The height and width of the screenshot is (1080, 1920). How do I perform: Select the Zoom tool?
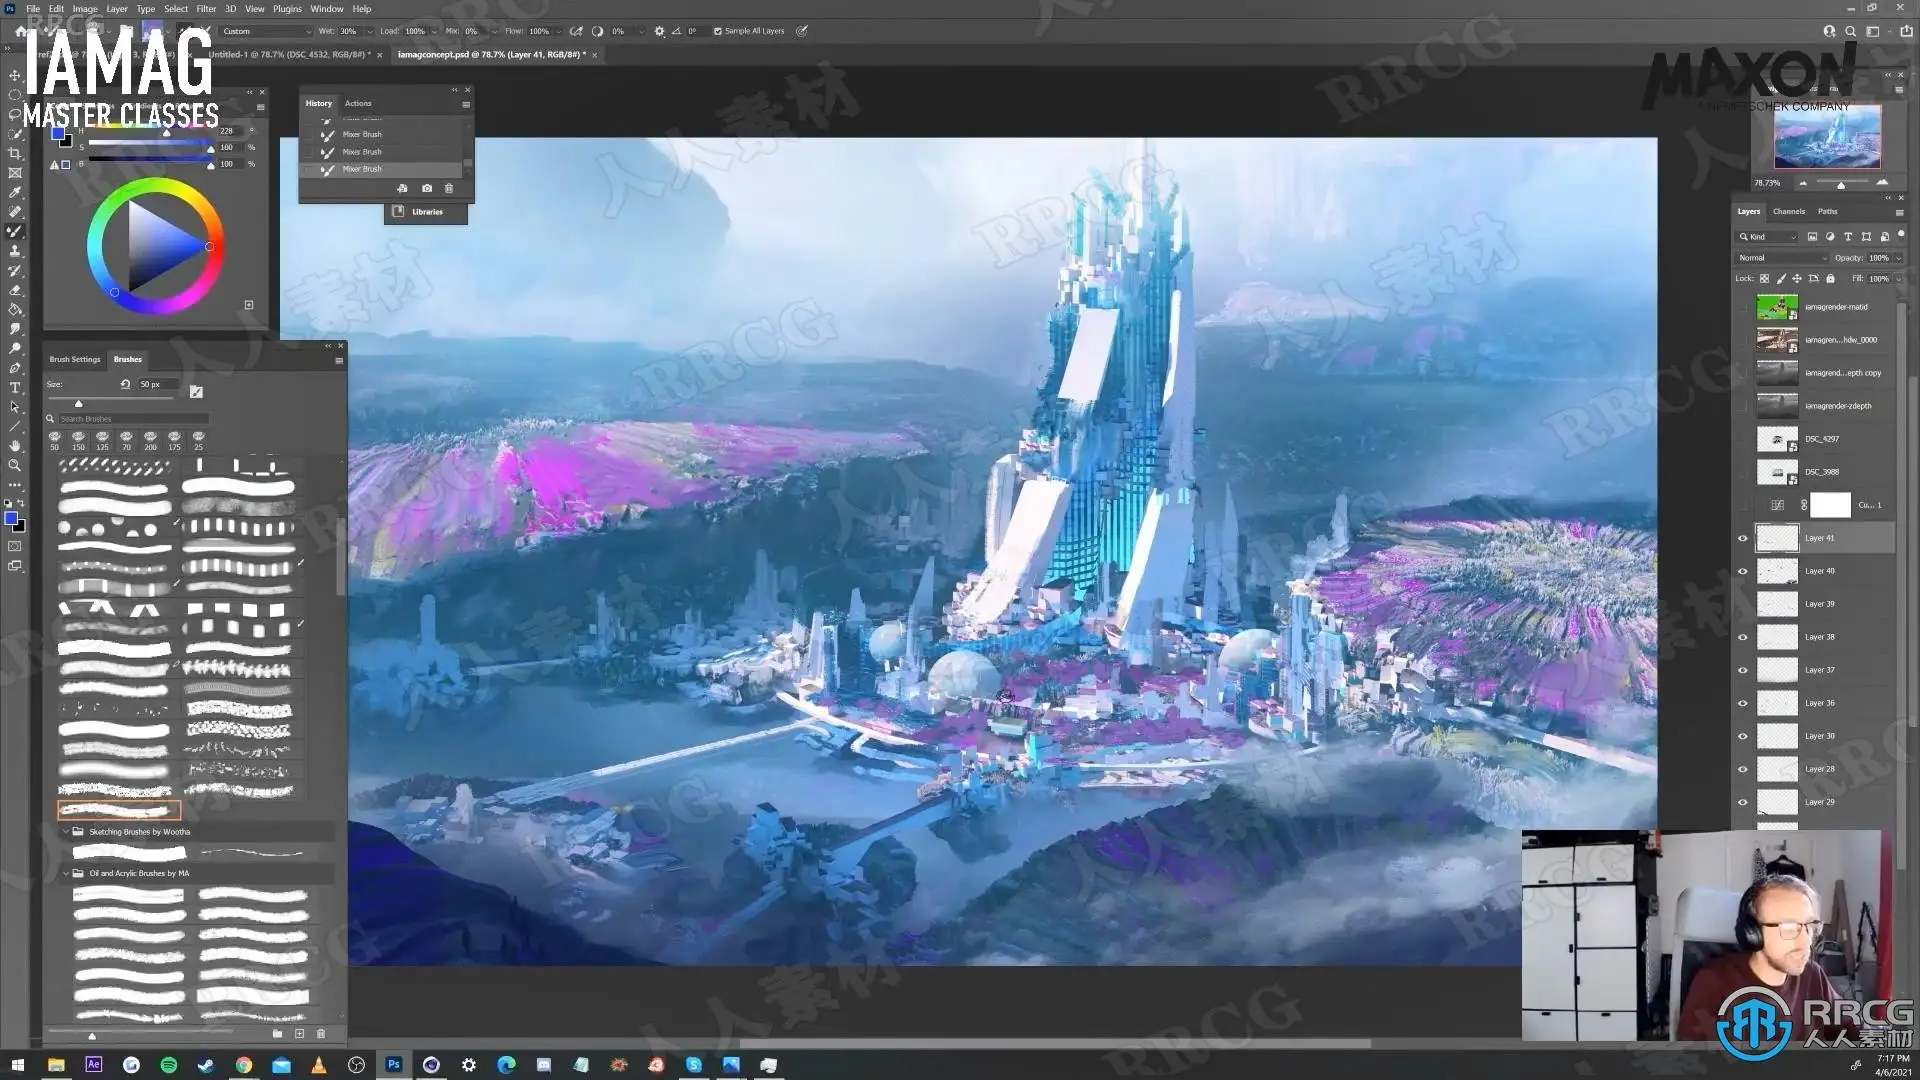coord(15,465)
